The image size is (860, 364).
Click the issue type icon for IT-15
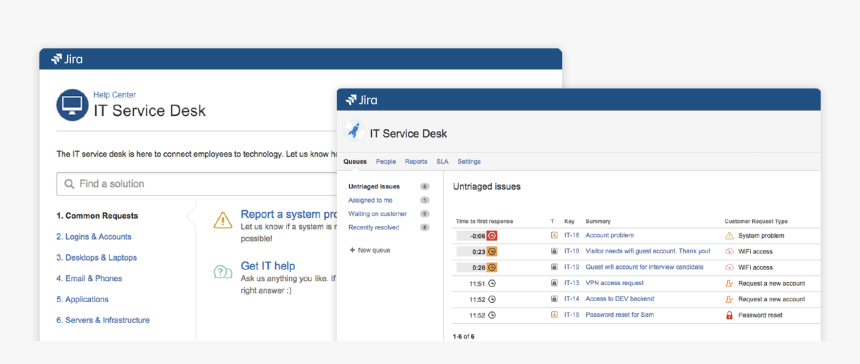tap(554, 315)
